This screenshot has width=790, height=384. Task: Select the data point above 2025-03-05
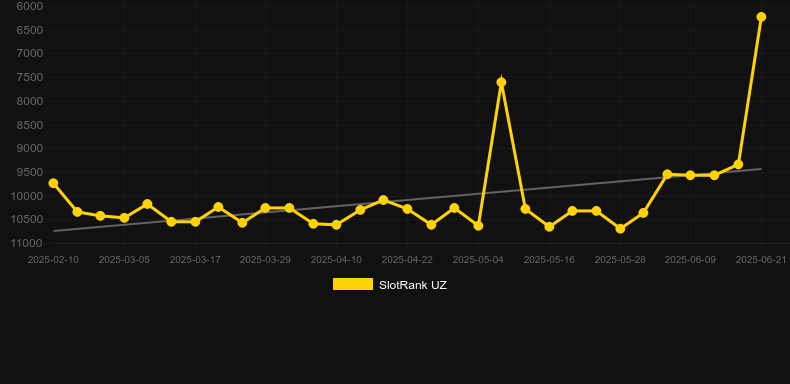coord(124,218)
